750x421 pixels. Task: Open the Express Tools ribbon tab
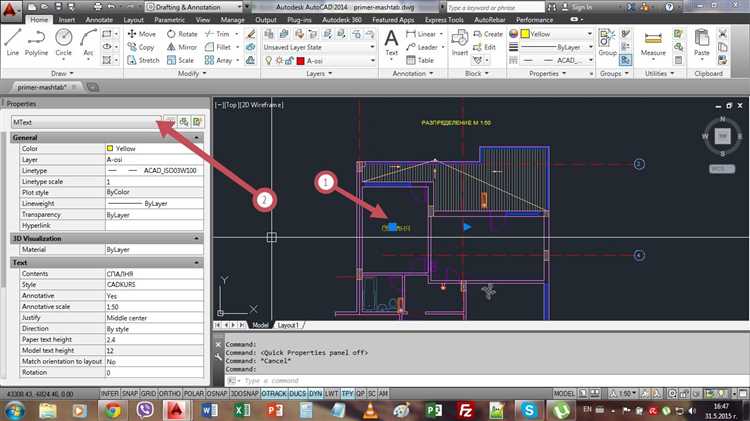pos(444,20)
